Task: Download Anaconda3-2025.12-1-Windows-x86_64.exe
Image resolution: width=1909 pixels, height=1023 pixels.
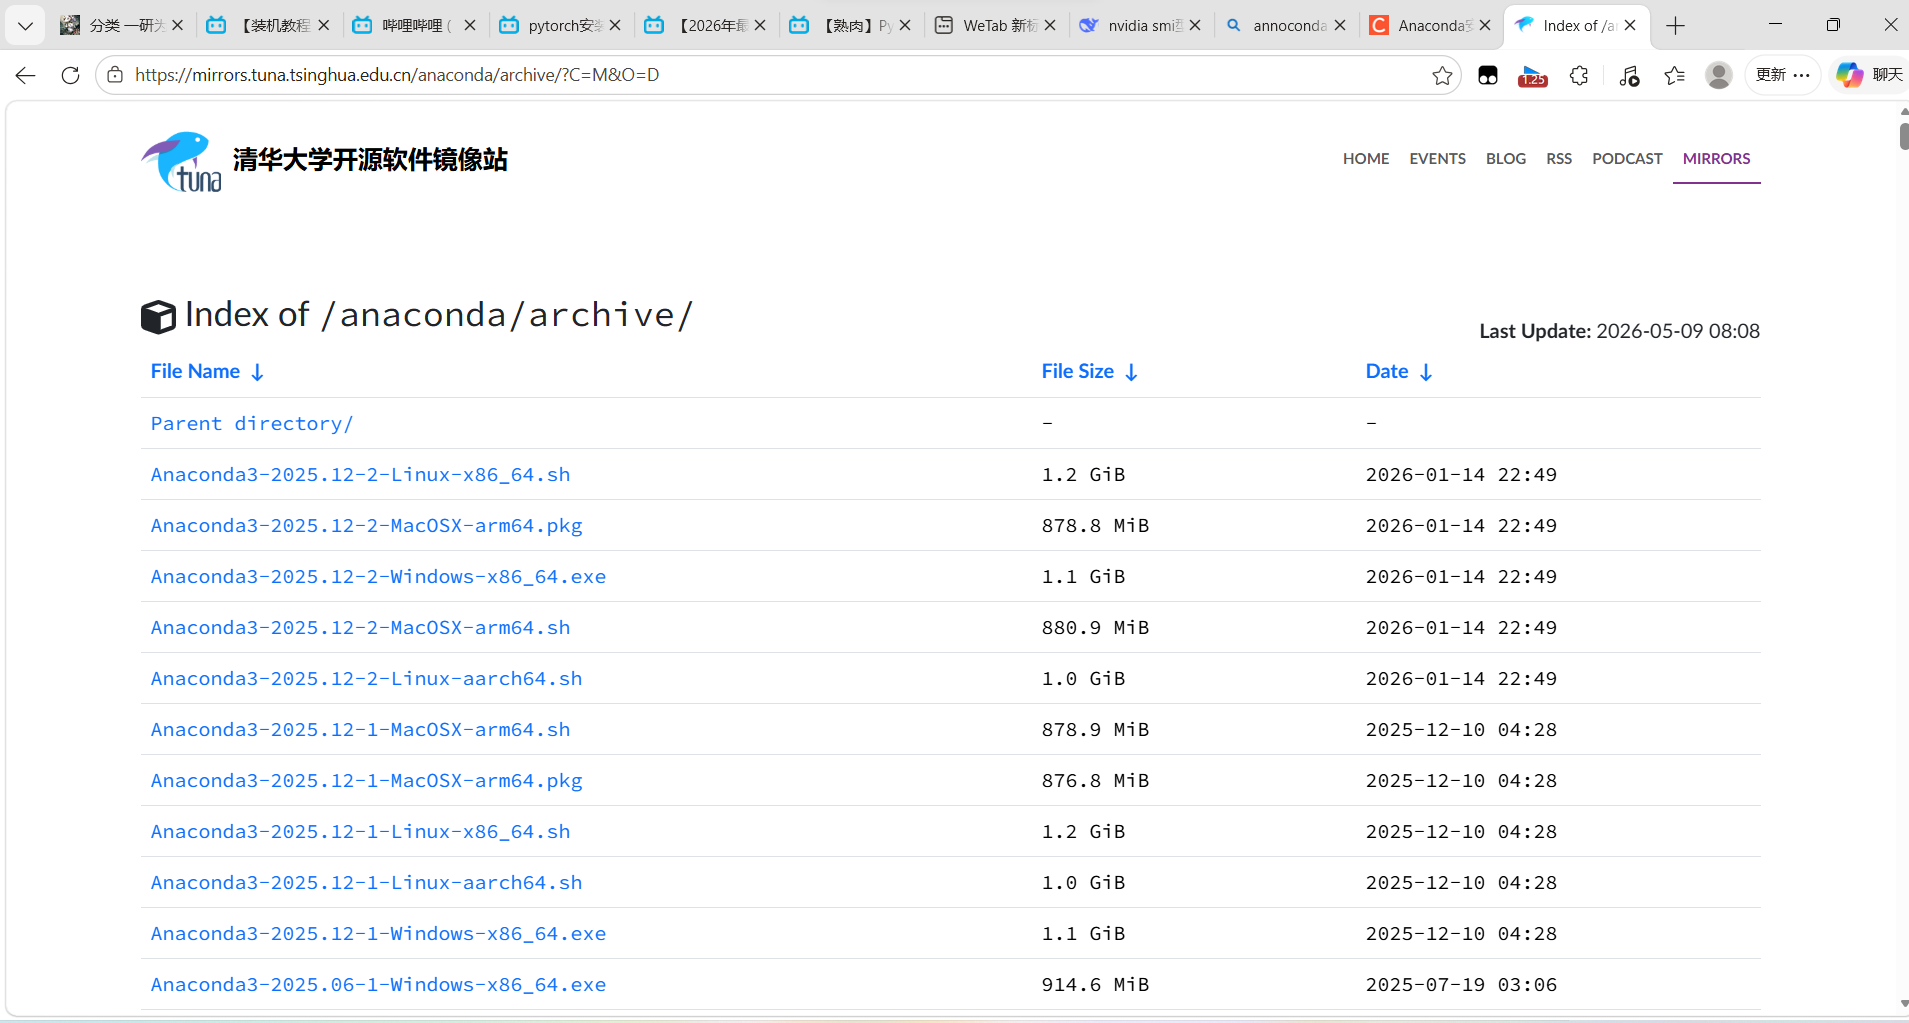Action: click(378, 934)
